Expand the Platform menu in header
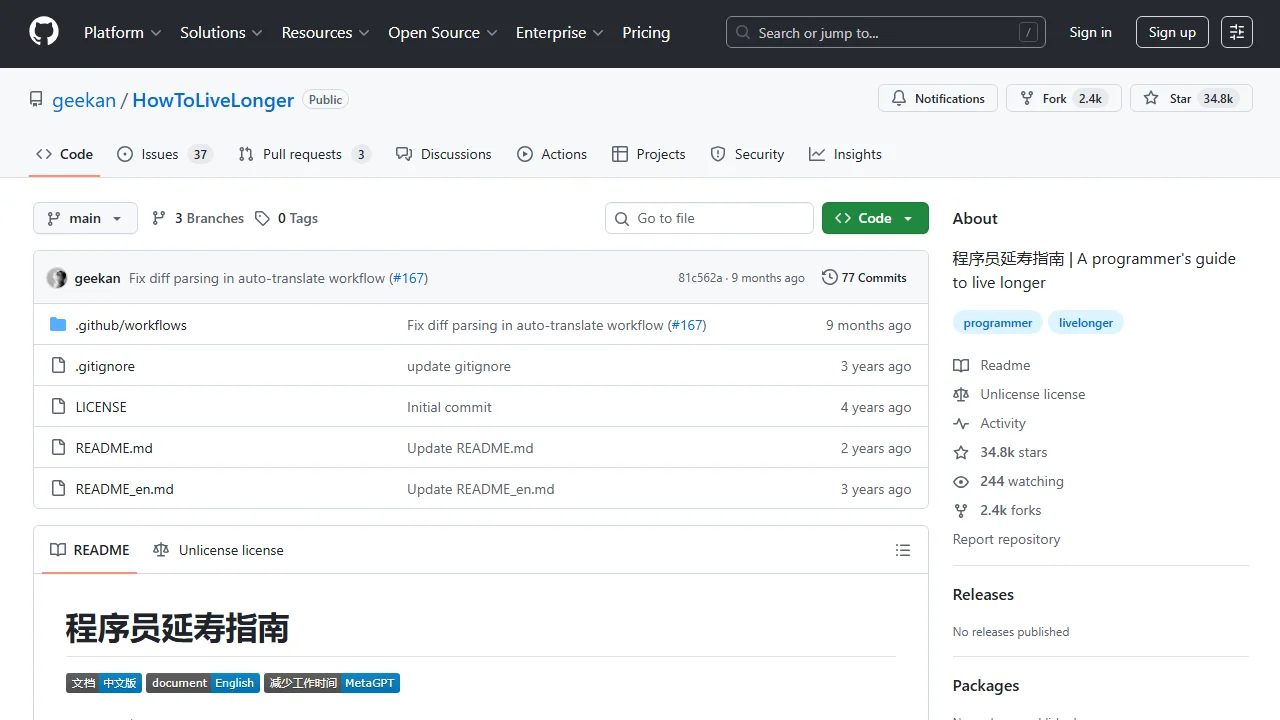The image size is (1280, 720). click(122, 32)
